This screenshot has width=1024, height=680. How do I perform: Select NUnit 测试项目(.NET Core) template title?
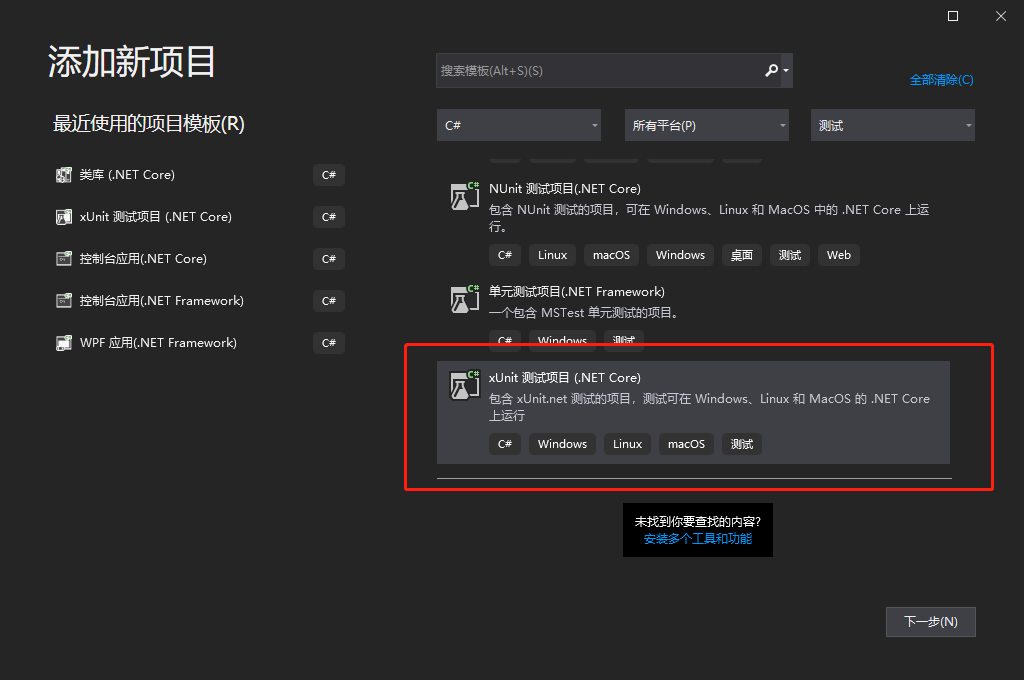point(564,189)
